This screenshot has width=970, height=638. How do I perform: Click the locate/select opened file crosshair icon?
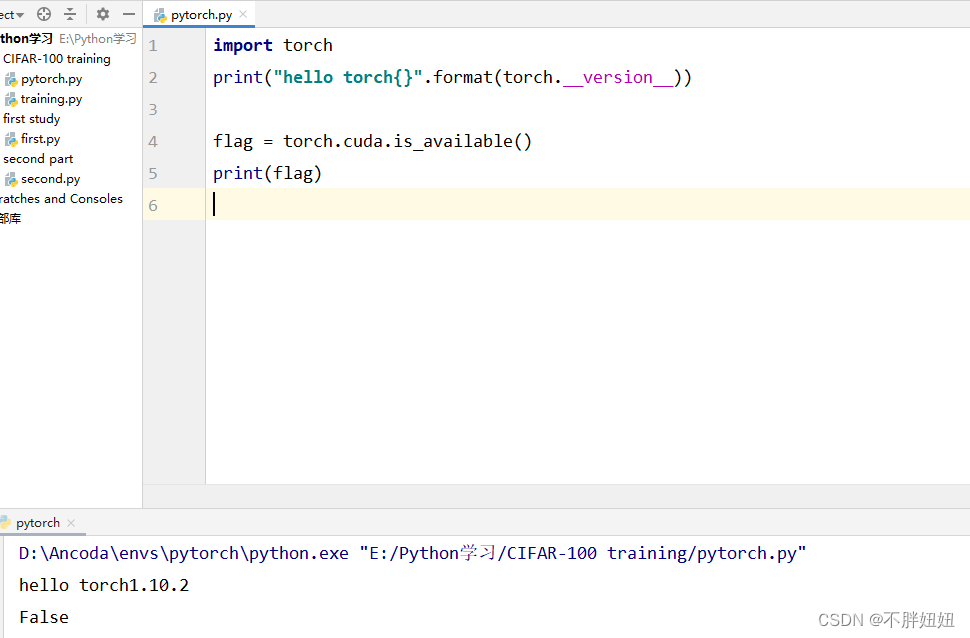tap(44, 14)
